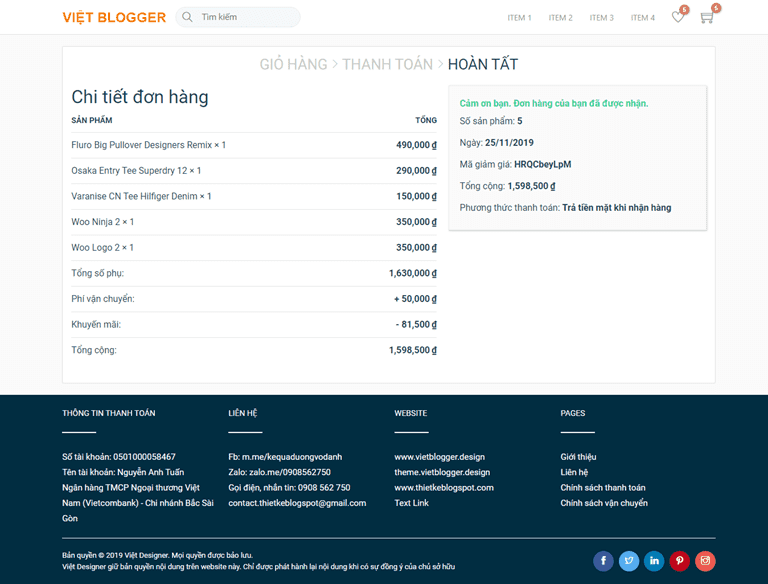Click the footer Text Link

tap(411, 503)
